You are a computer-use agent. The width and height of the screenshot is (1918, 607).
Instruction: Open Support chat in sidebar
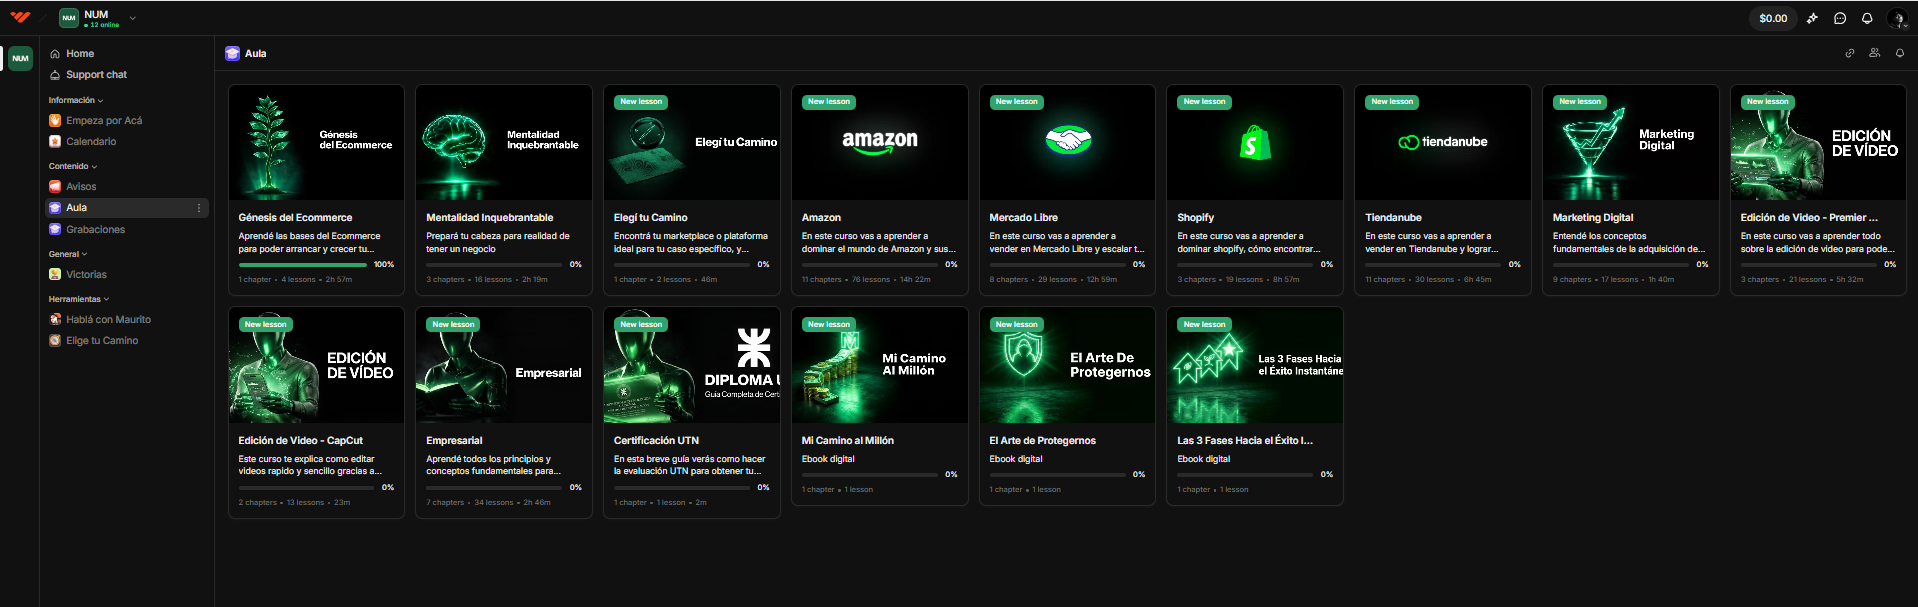pos(96,75)
